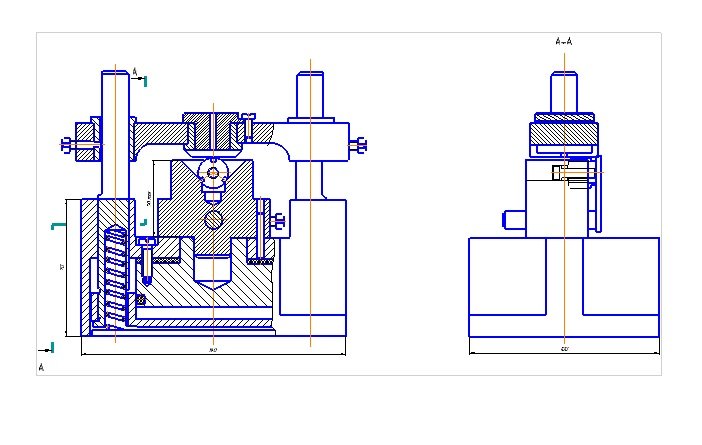Click the teal section arrow at bottom-left corner

coord(44,348)
